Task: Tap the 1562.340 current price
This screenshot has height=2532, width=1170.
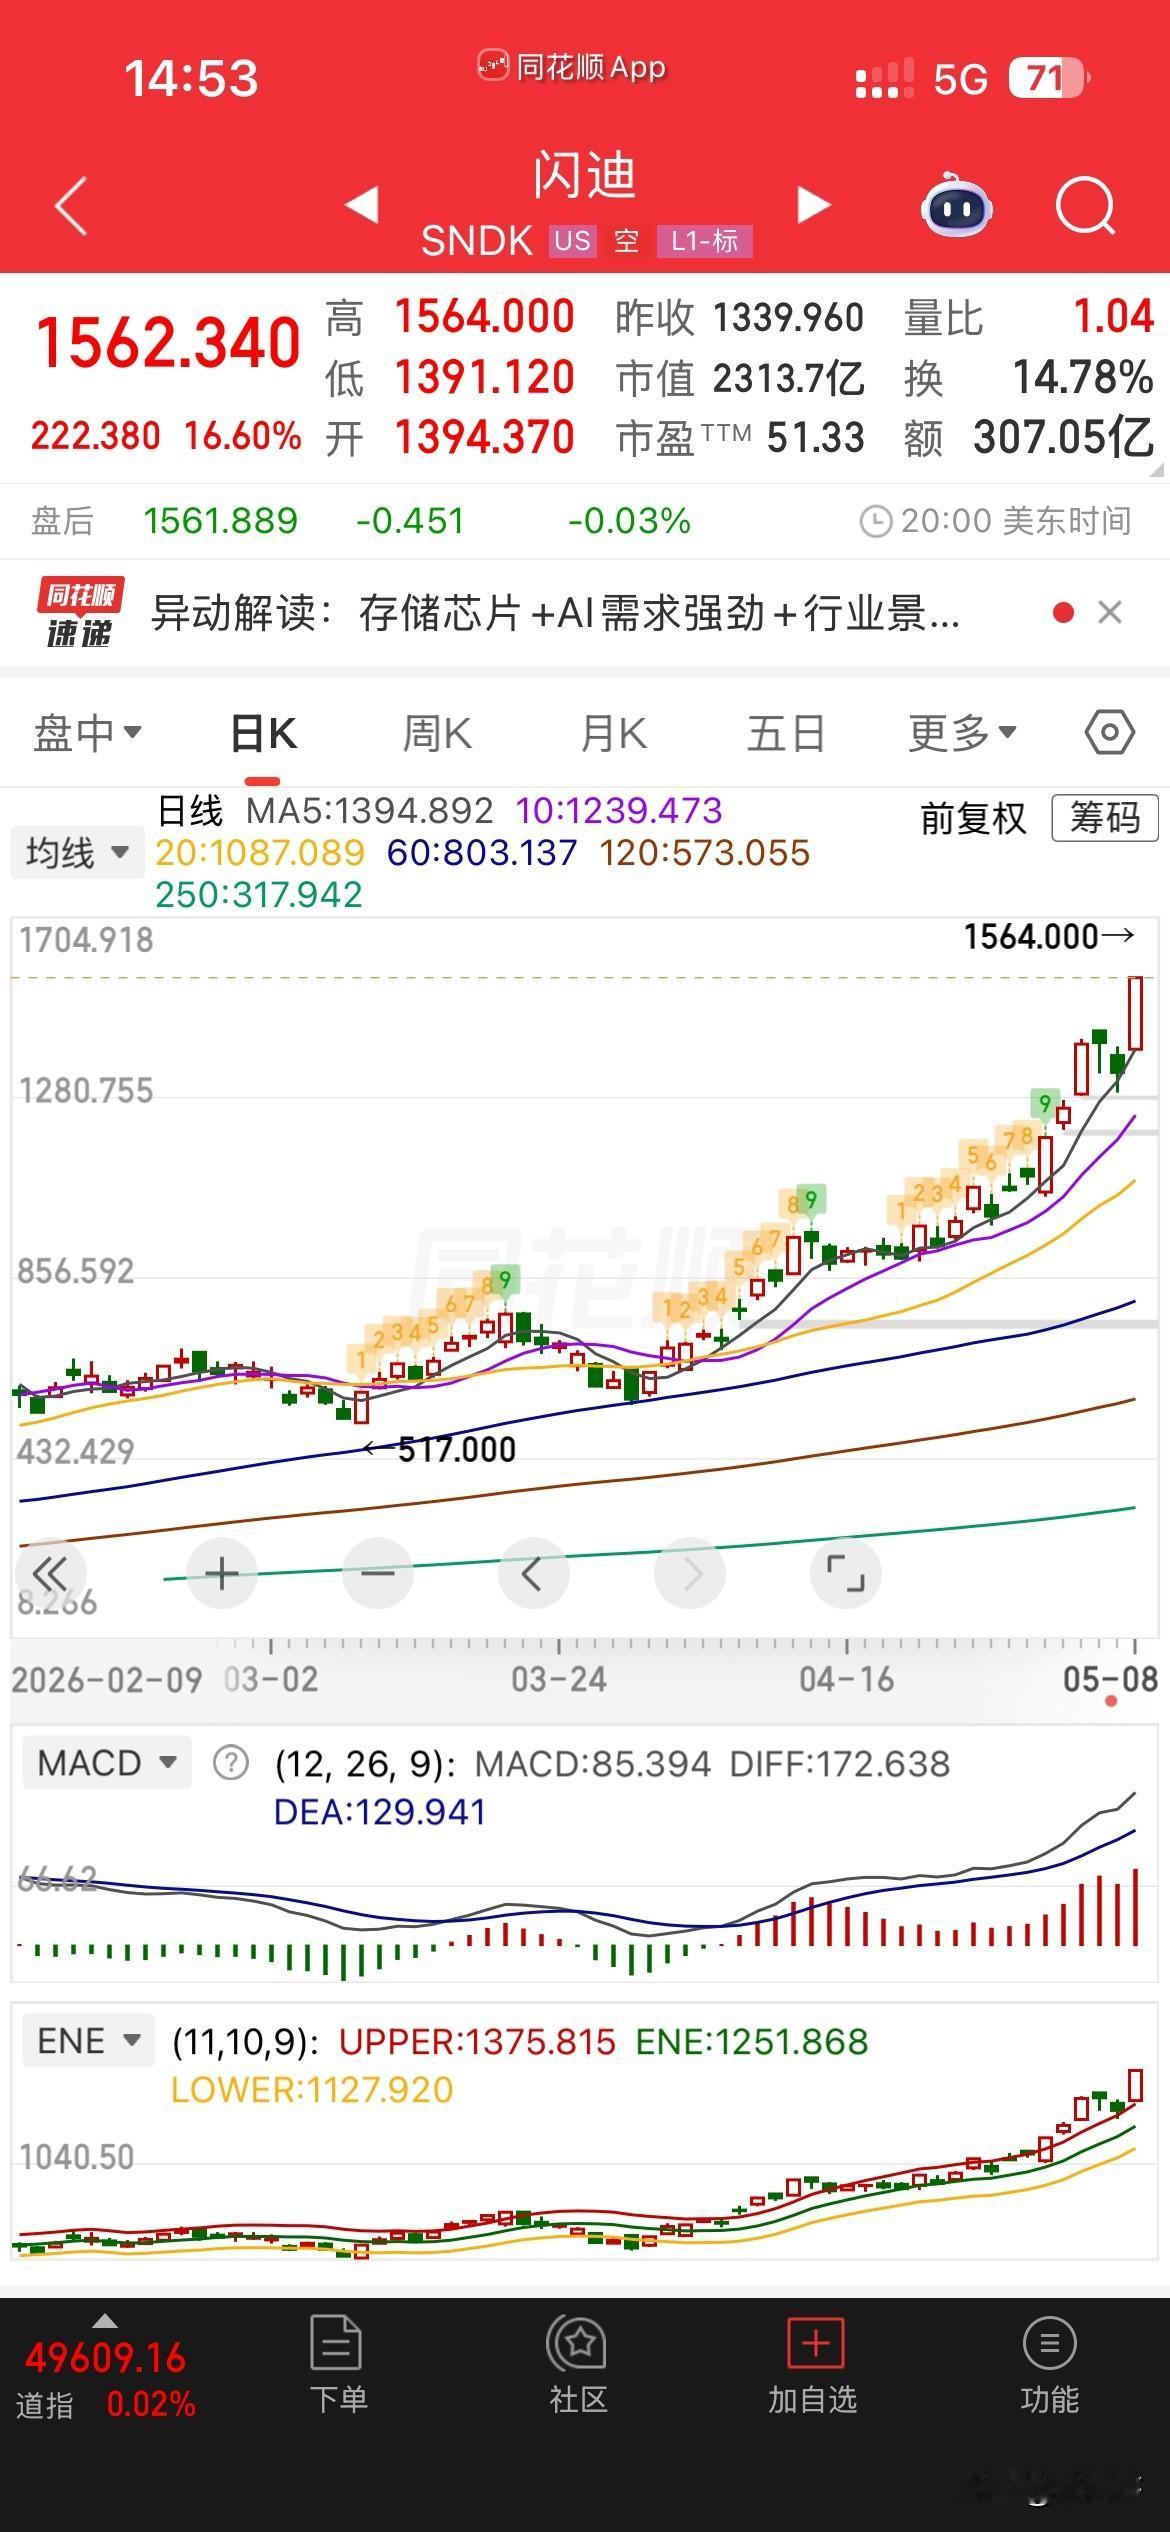Action: [168, 343]
